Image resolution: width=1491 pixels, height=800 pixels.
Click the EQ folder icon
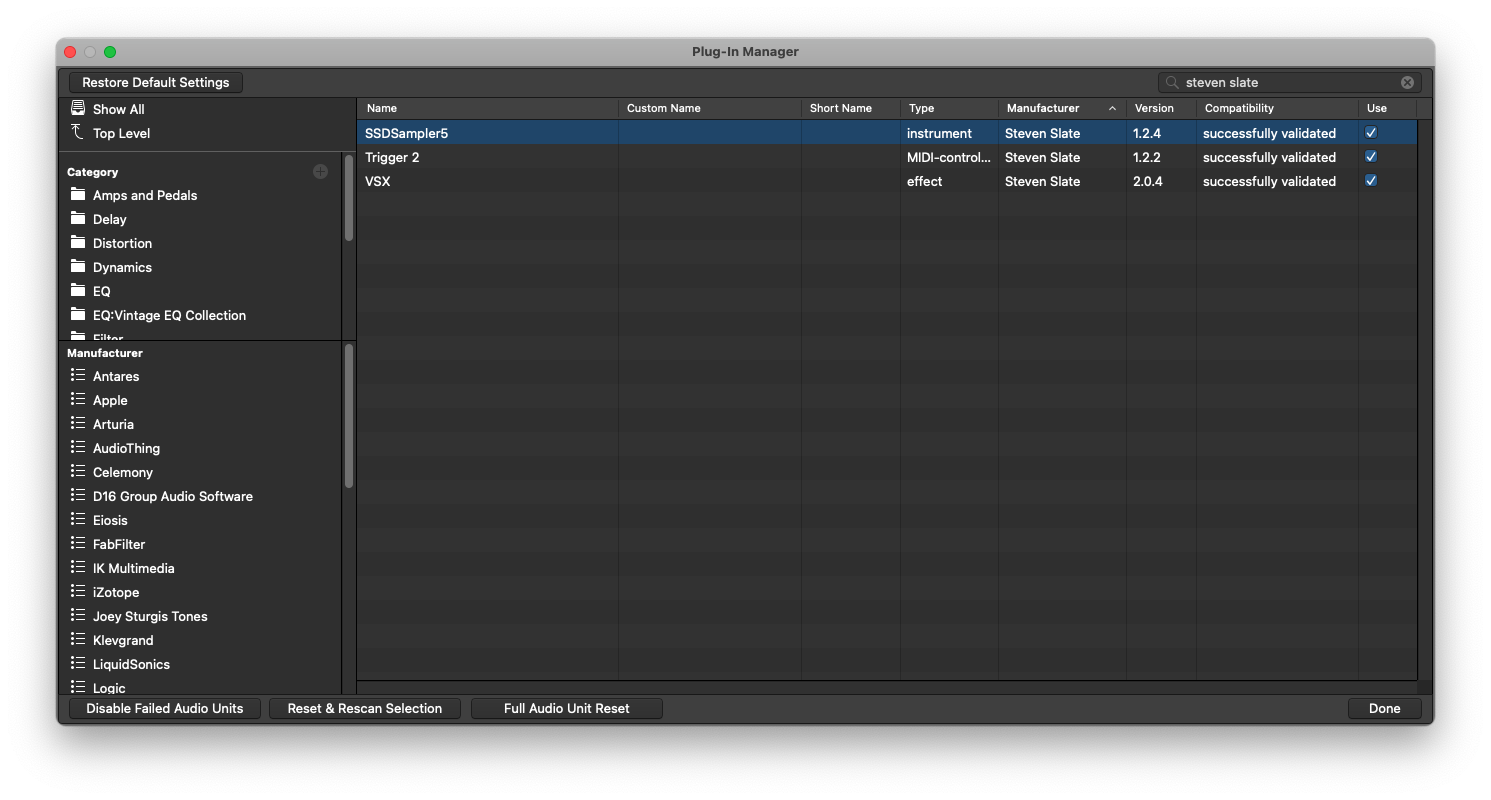(x=78, y=290)
